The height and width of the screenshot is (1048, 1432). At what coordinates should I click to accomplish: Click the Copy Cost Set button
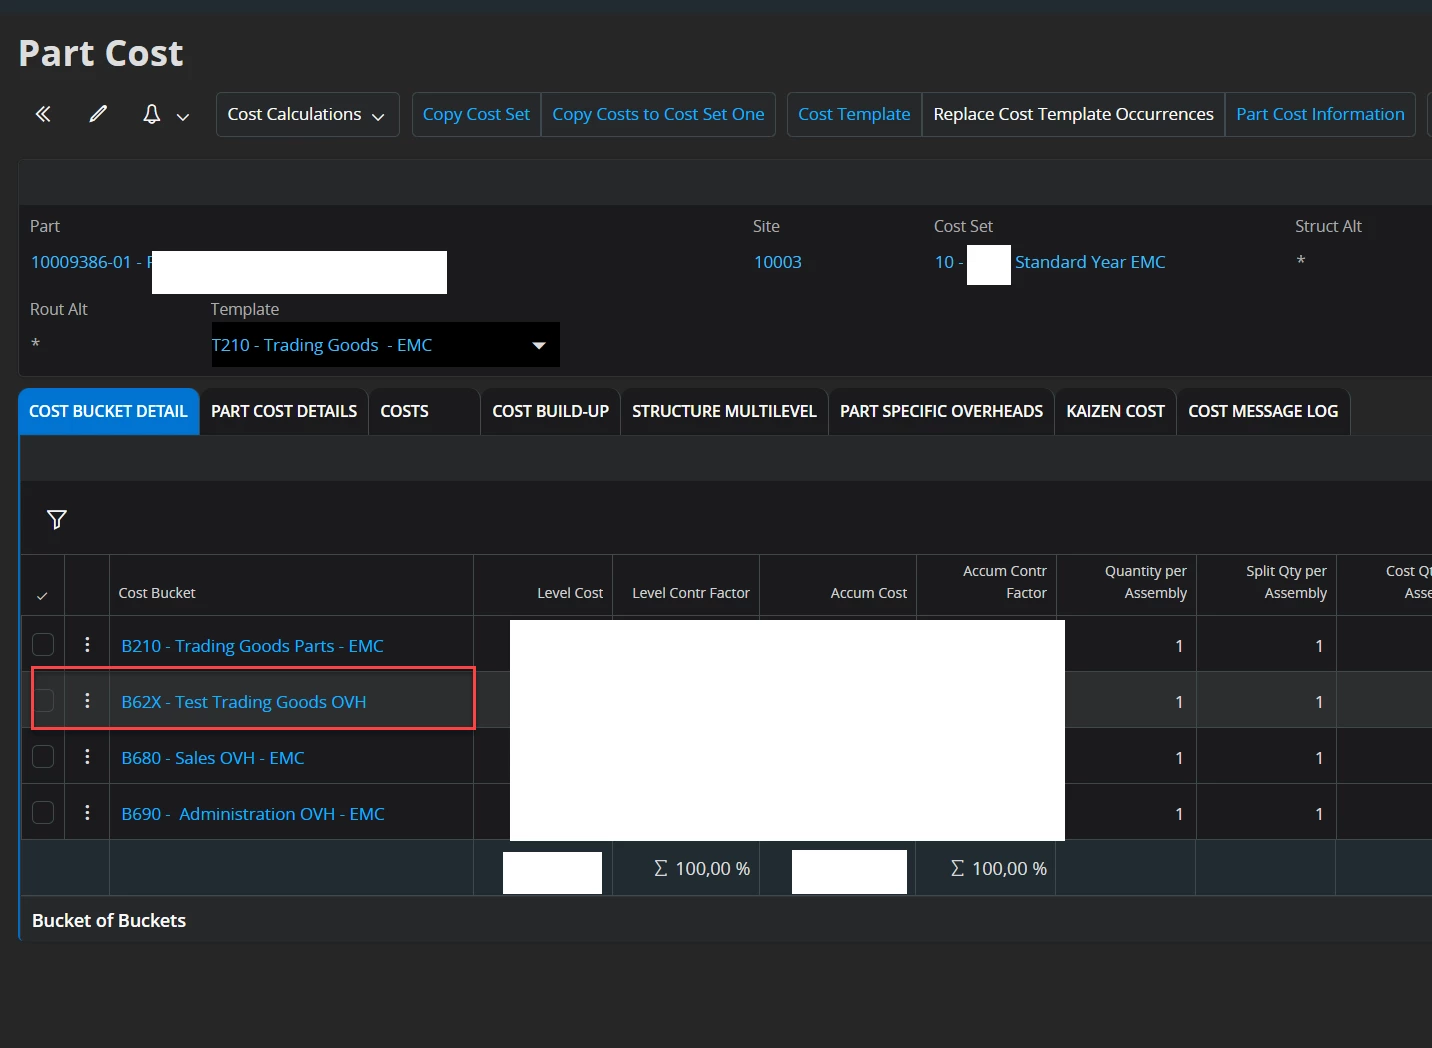(x=476, y=114)
